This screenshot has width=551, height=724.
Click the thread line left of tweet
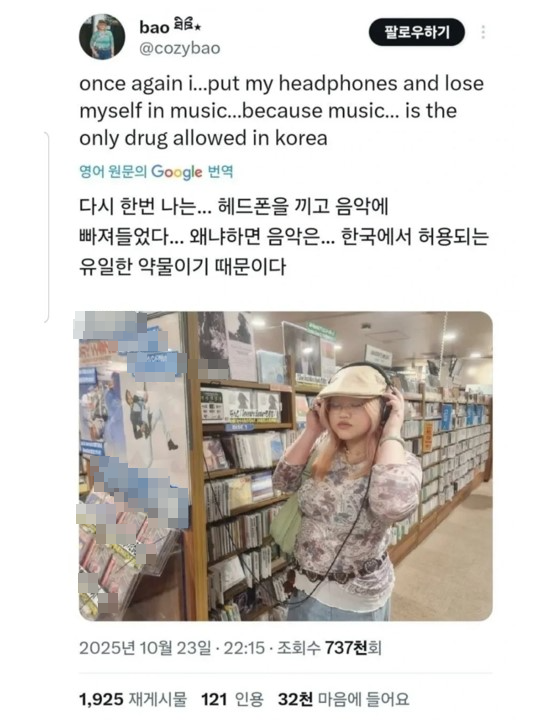[47, 227]
